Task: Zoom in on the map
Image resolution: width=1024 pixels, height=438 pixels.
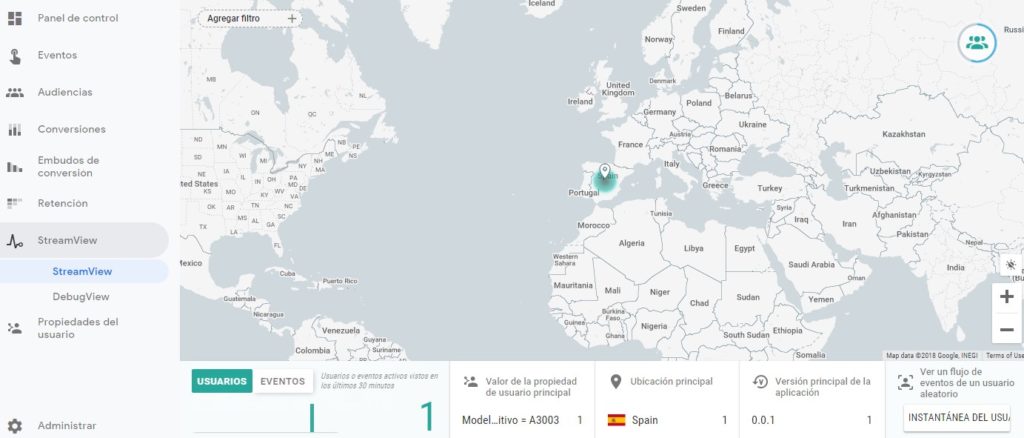Action: tap(1006, 297)
